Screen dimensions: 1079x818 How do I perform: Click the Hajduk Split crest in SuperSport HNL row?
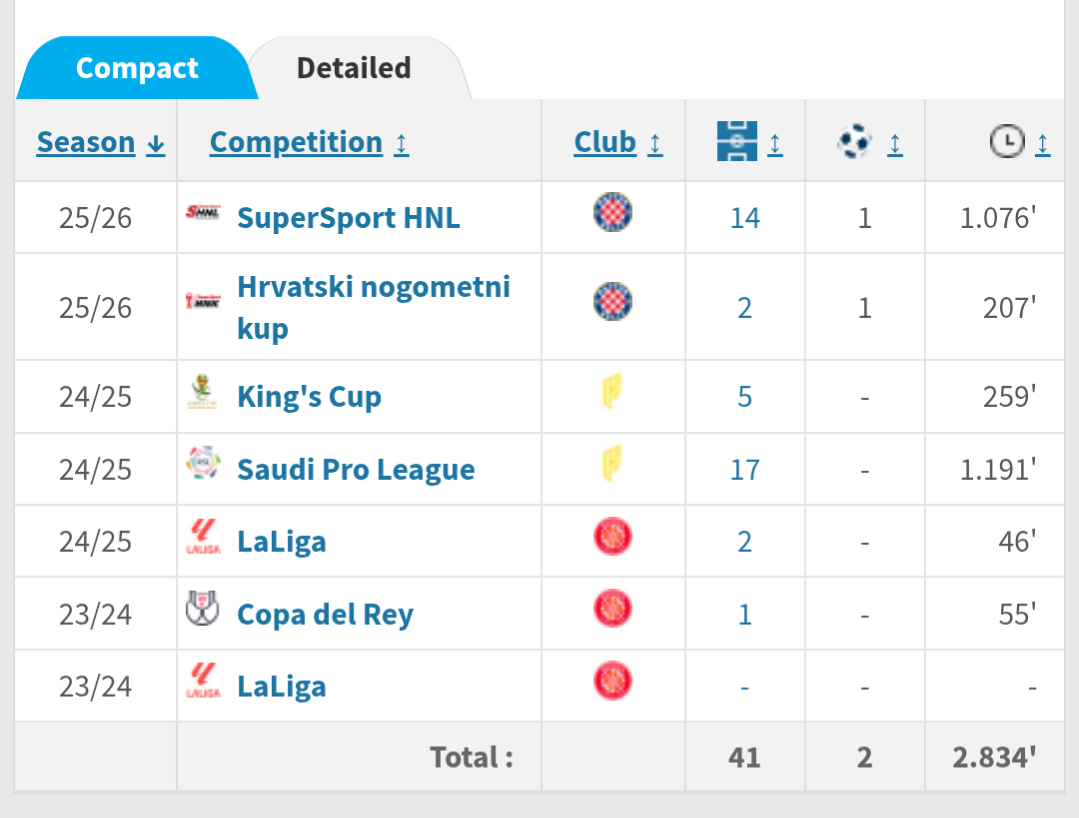click(613, 213)
